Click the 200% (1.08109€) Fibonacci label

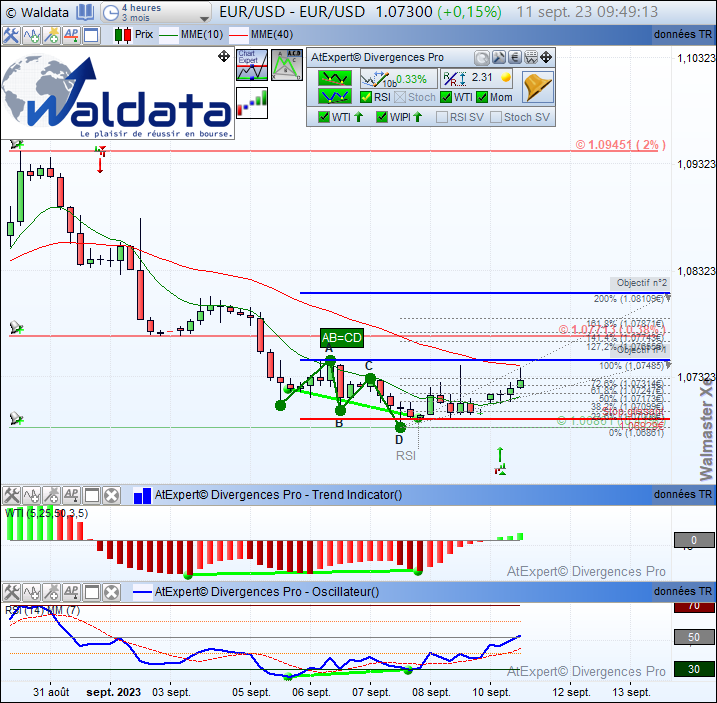(x=628, y=299)
